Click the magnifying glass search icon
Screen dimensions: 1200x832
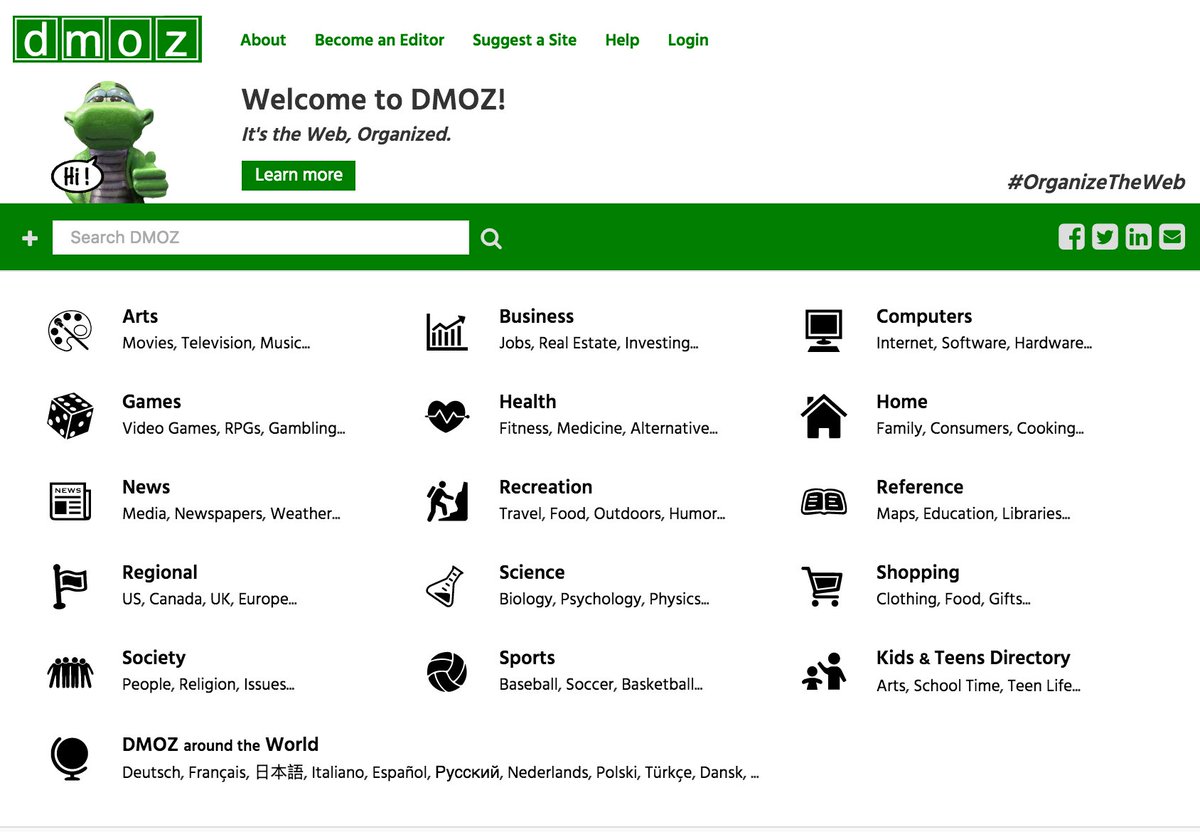tap(491, 238)
